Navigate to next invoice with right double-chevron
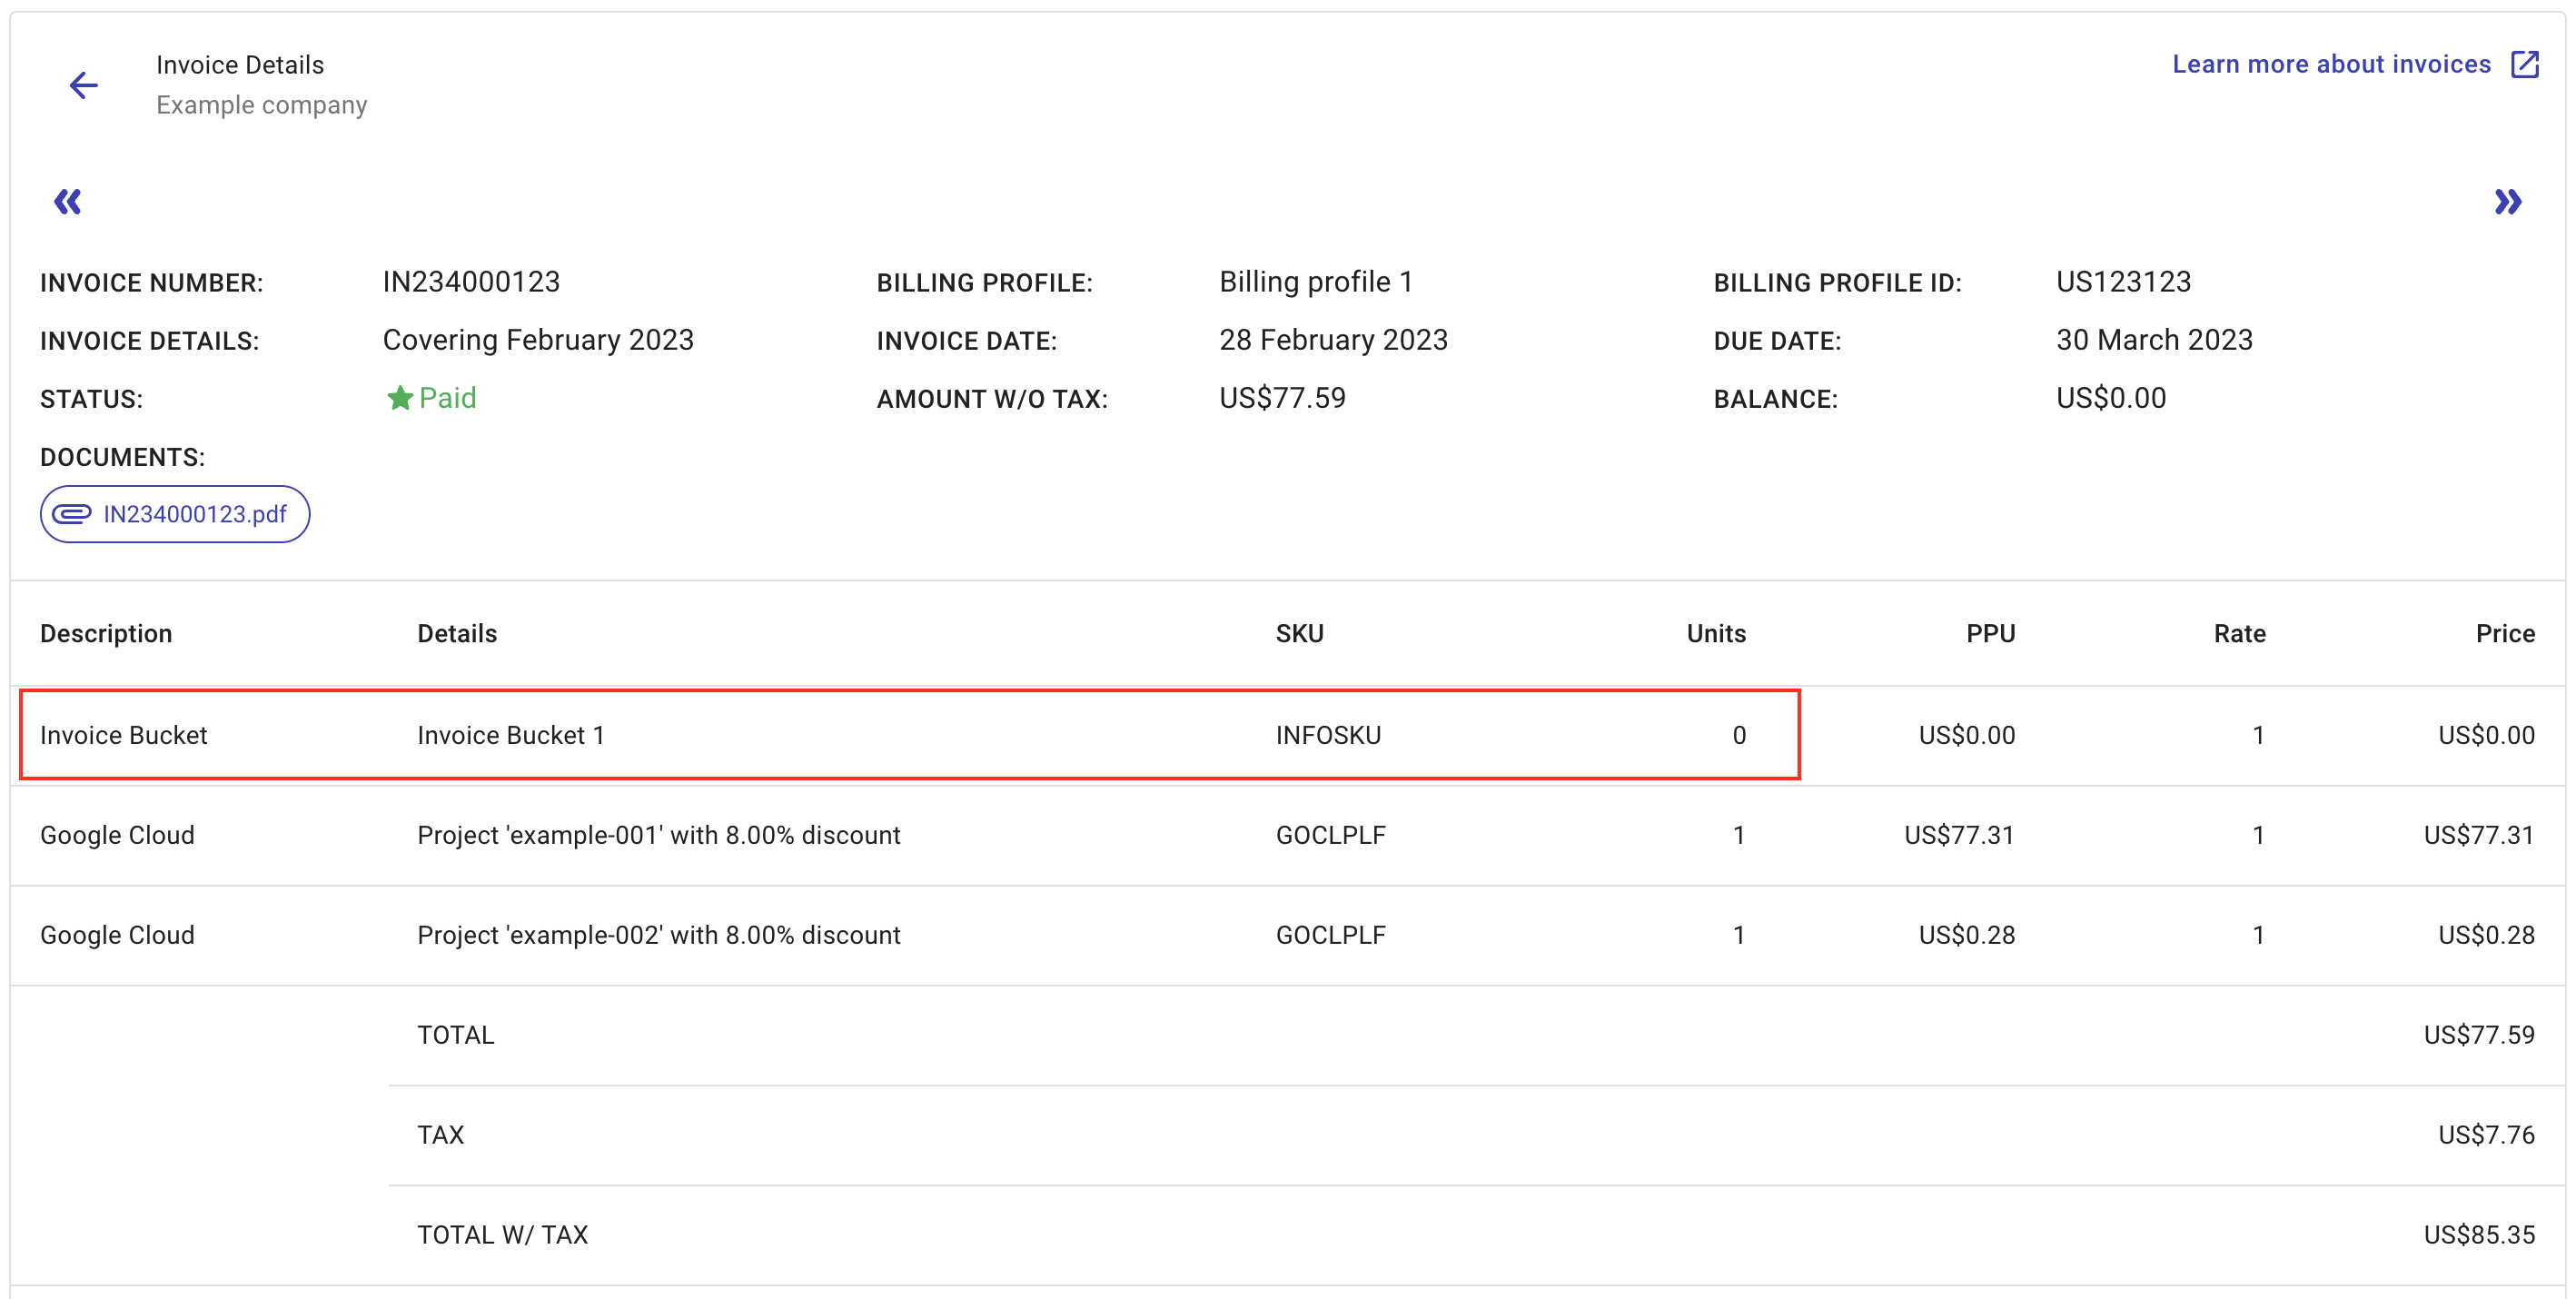This screenshot has width=2576, height=1299. 2509,201
